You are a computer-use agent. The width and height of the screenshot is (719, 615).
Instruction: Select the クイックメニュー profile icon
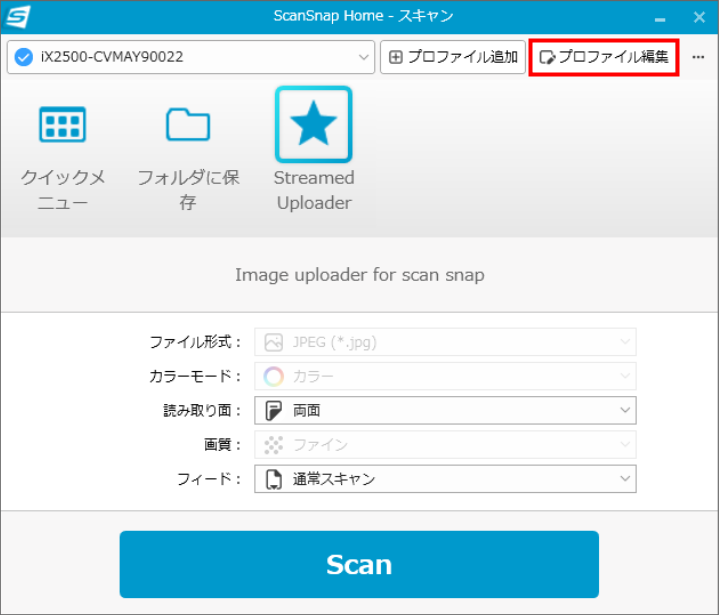pyautogui.click(x=62, y=125)
